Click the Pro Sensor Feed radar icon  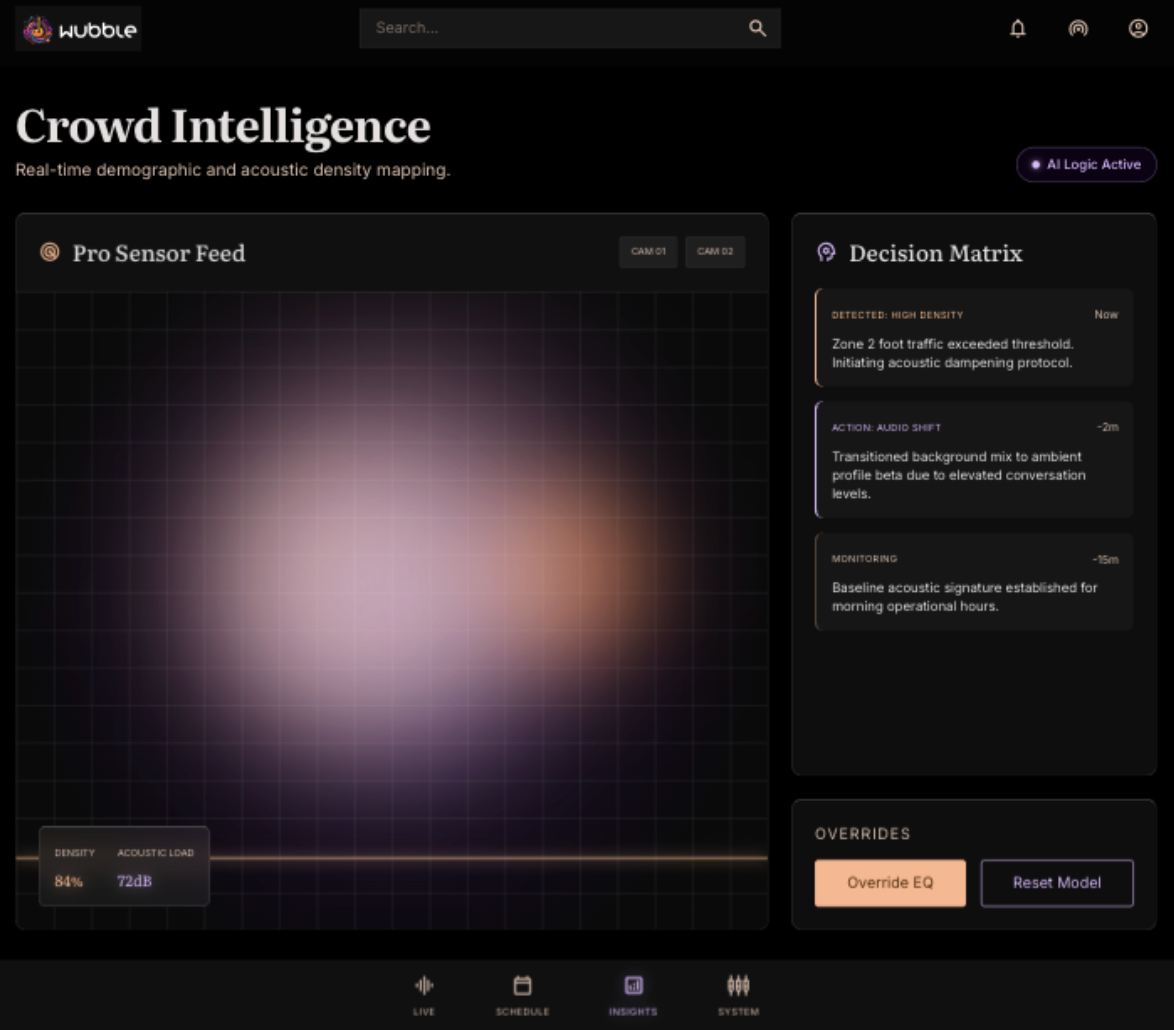(49, 252)
